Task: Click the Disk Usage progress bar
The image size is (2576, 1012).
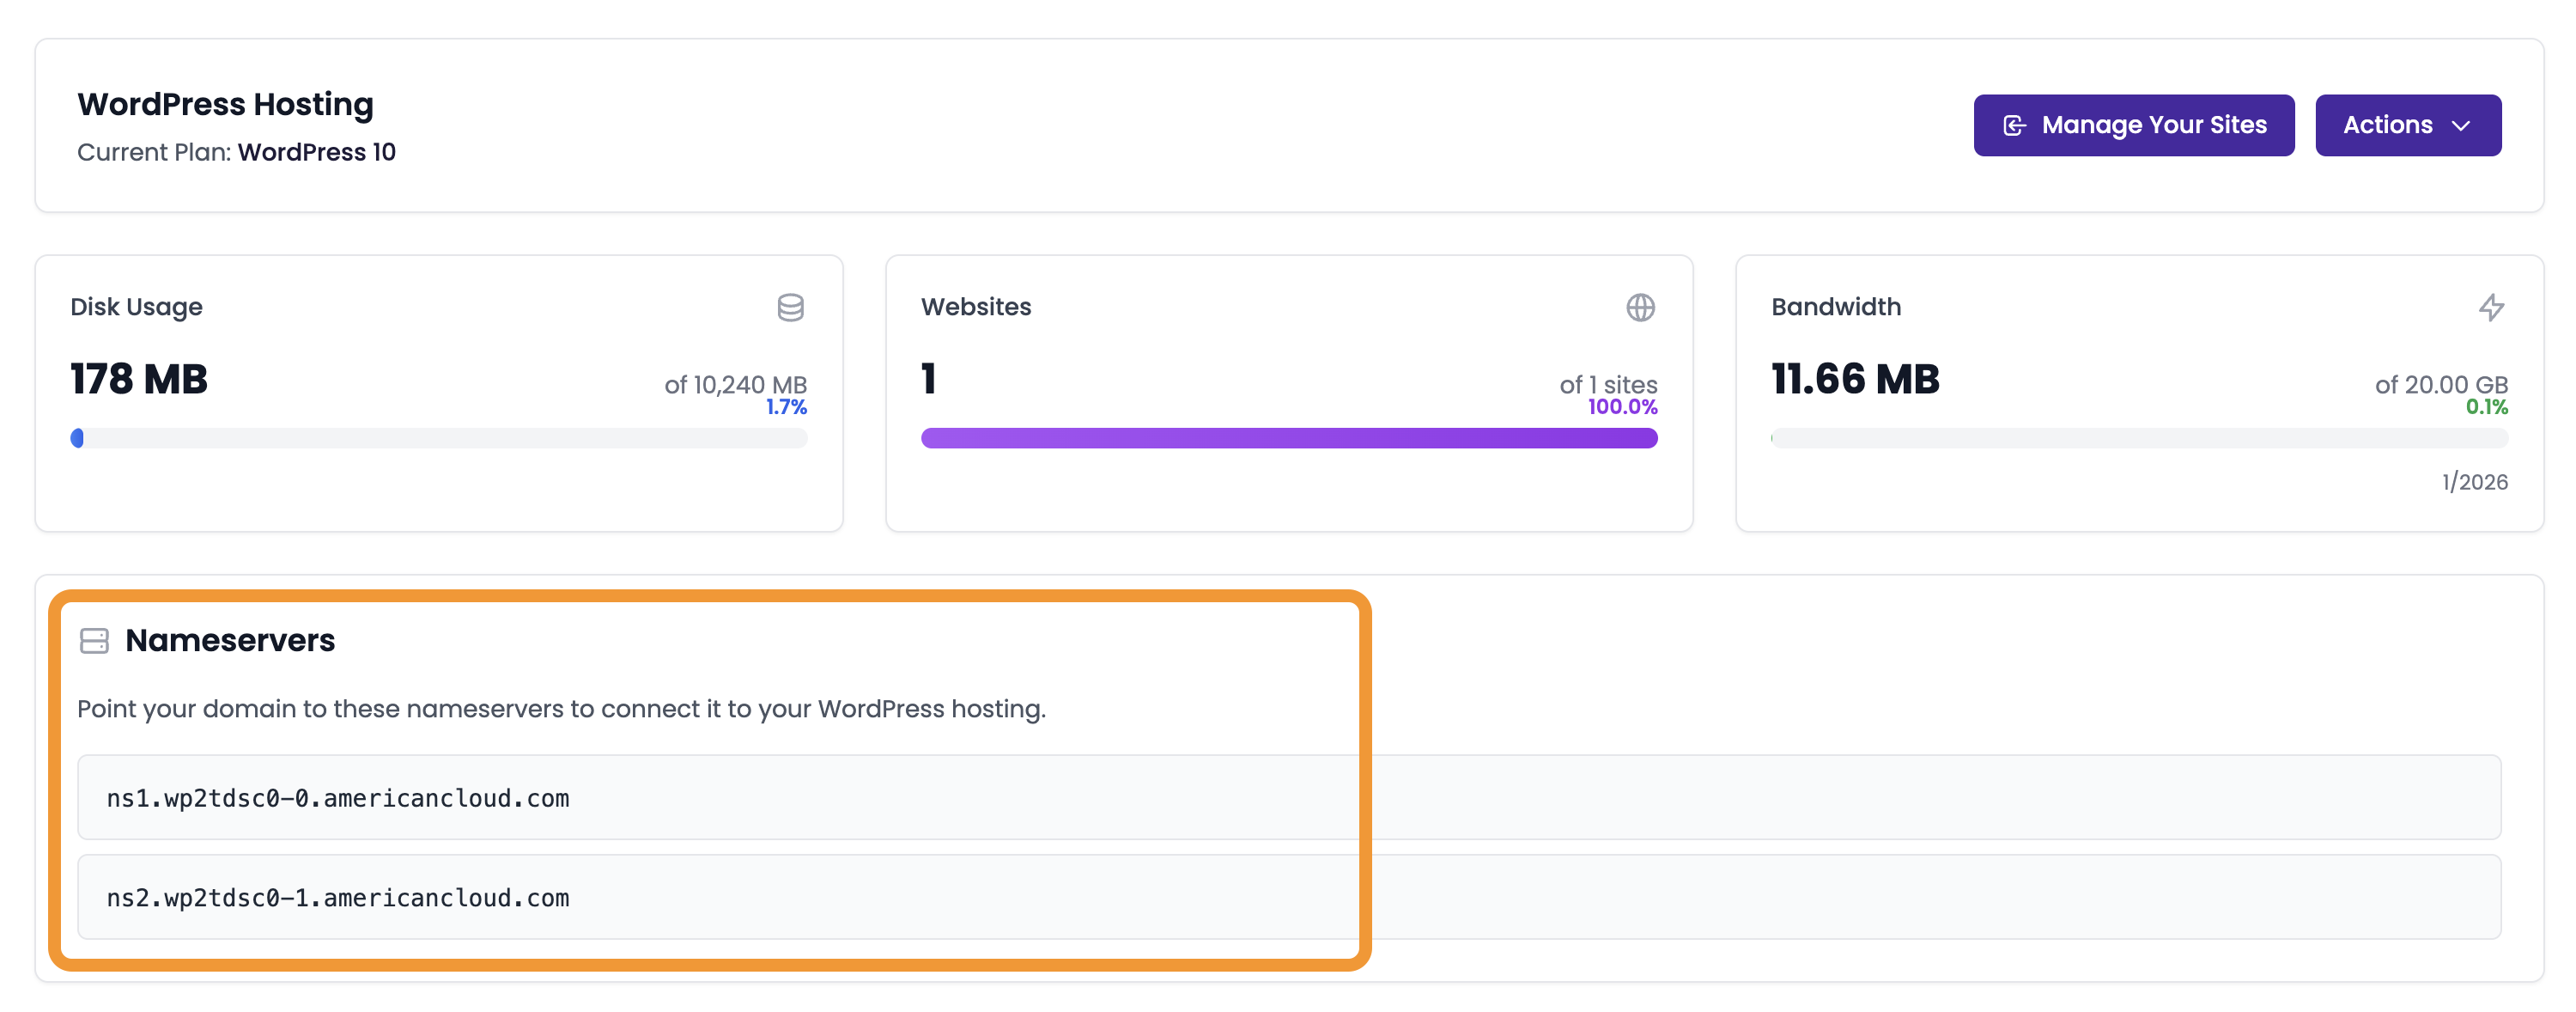Action: click(x=438, y=438)
